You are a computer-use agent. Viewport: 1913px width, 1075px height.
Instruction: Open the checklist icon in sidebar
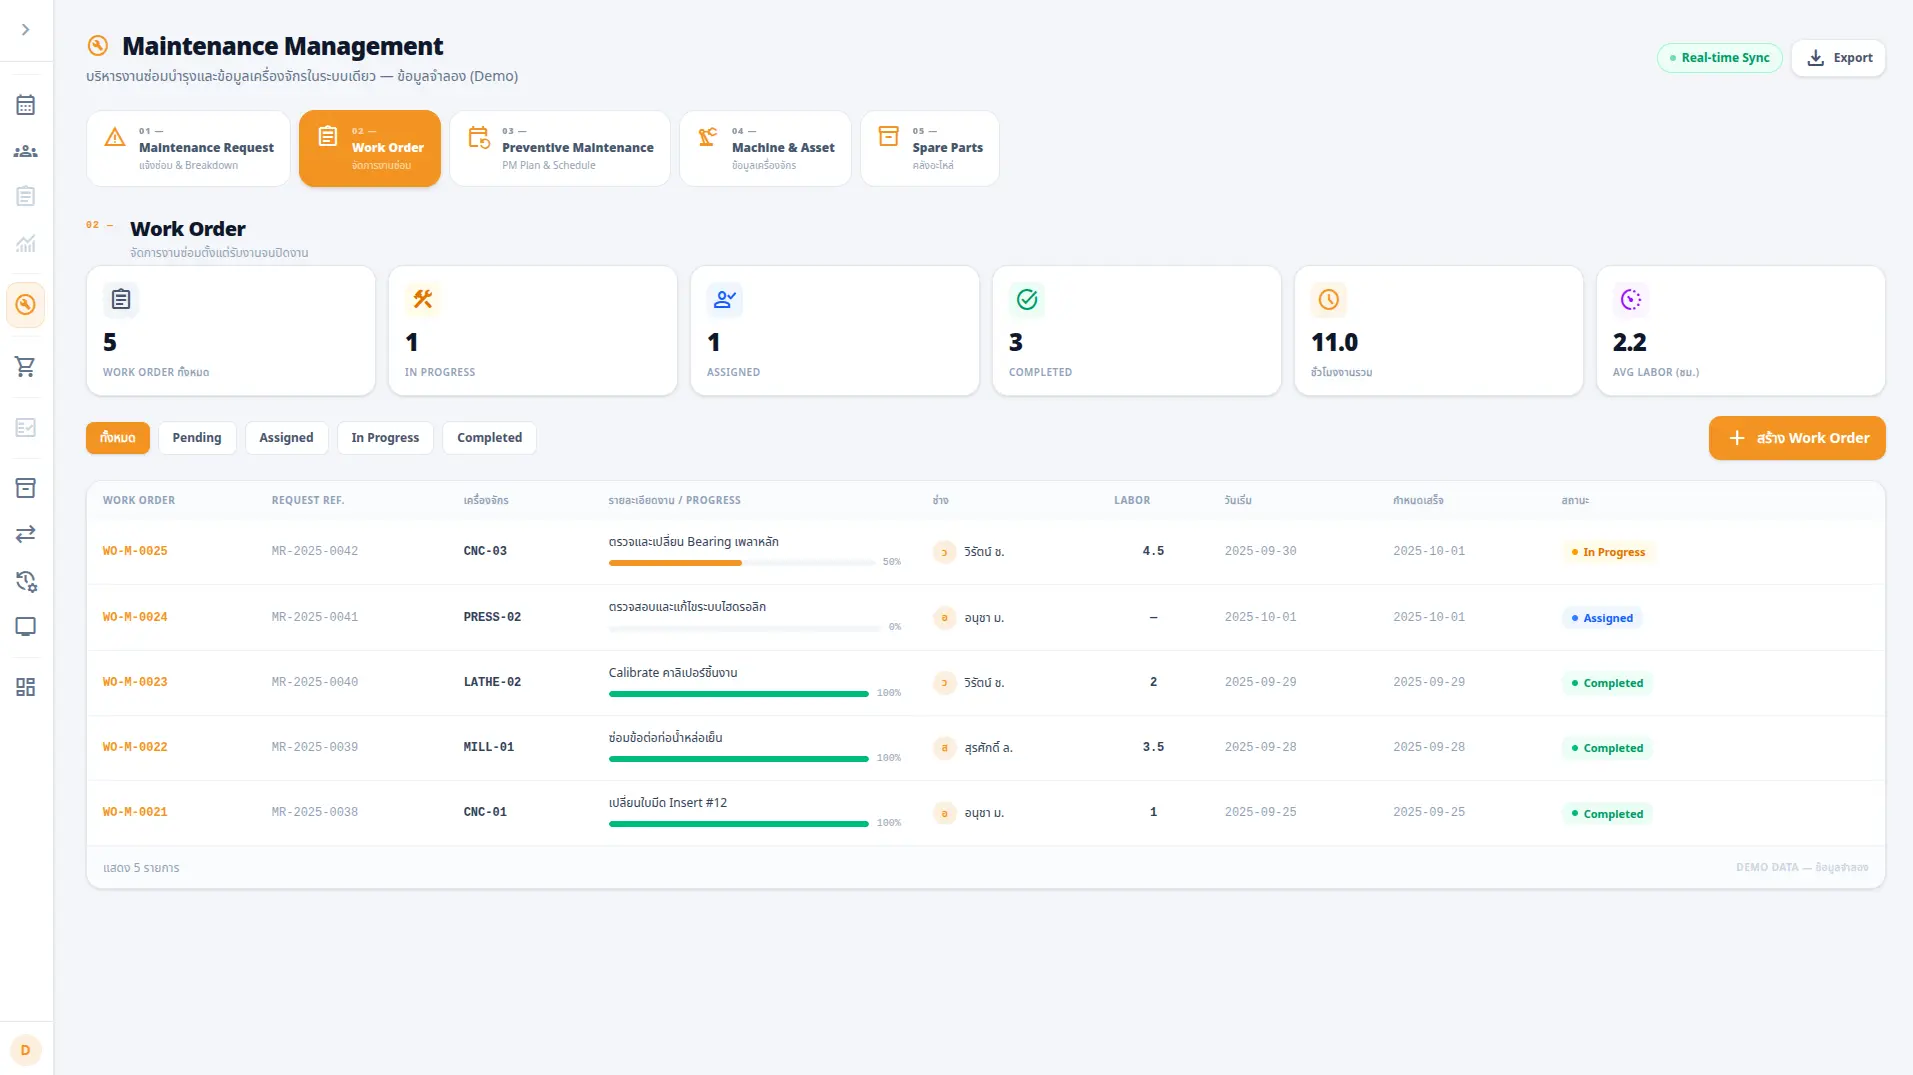click(x=26, y=428)
